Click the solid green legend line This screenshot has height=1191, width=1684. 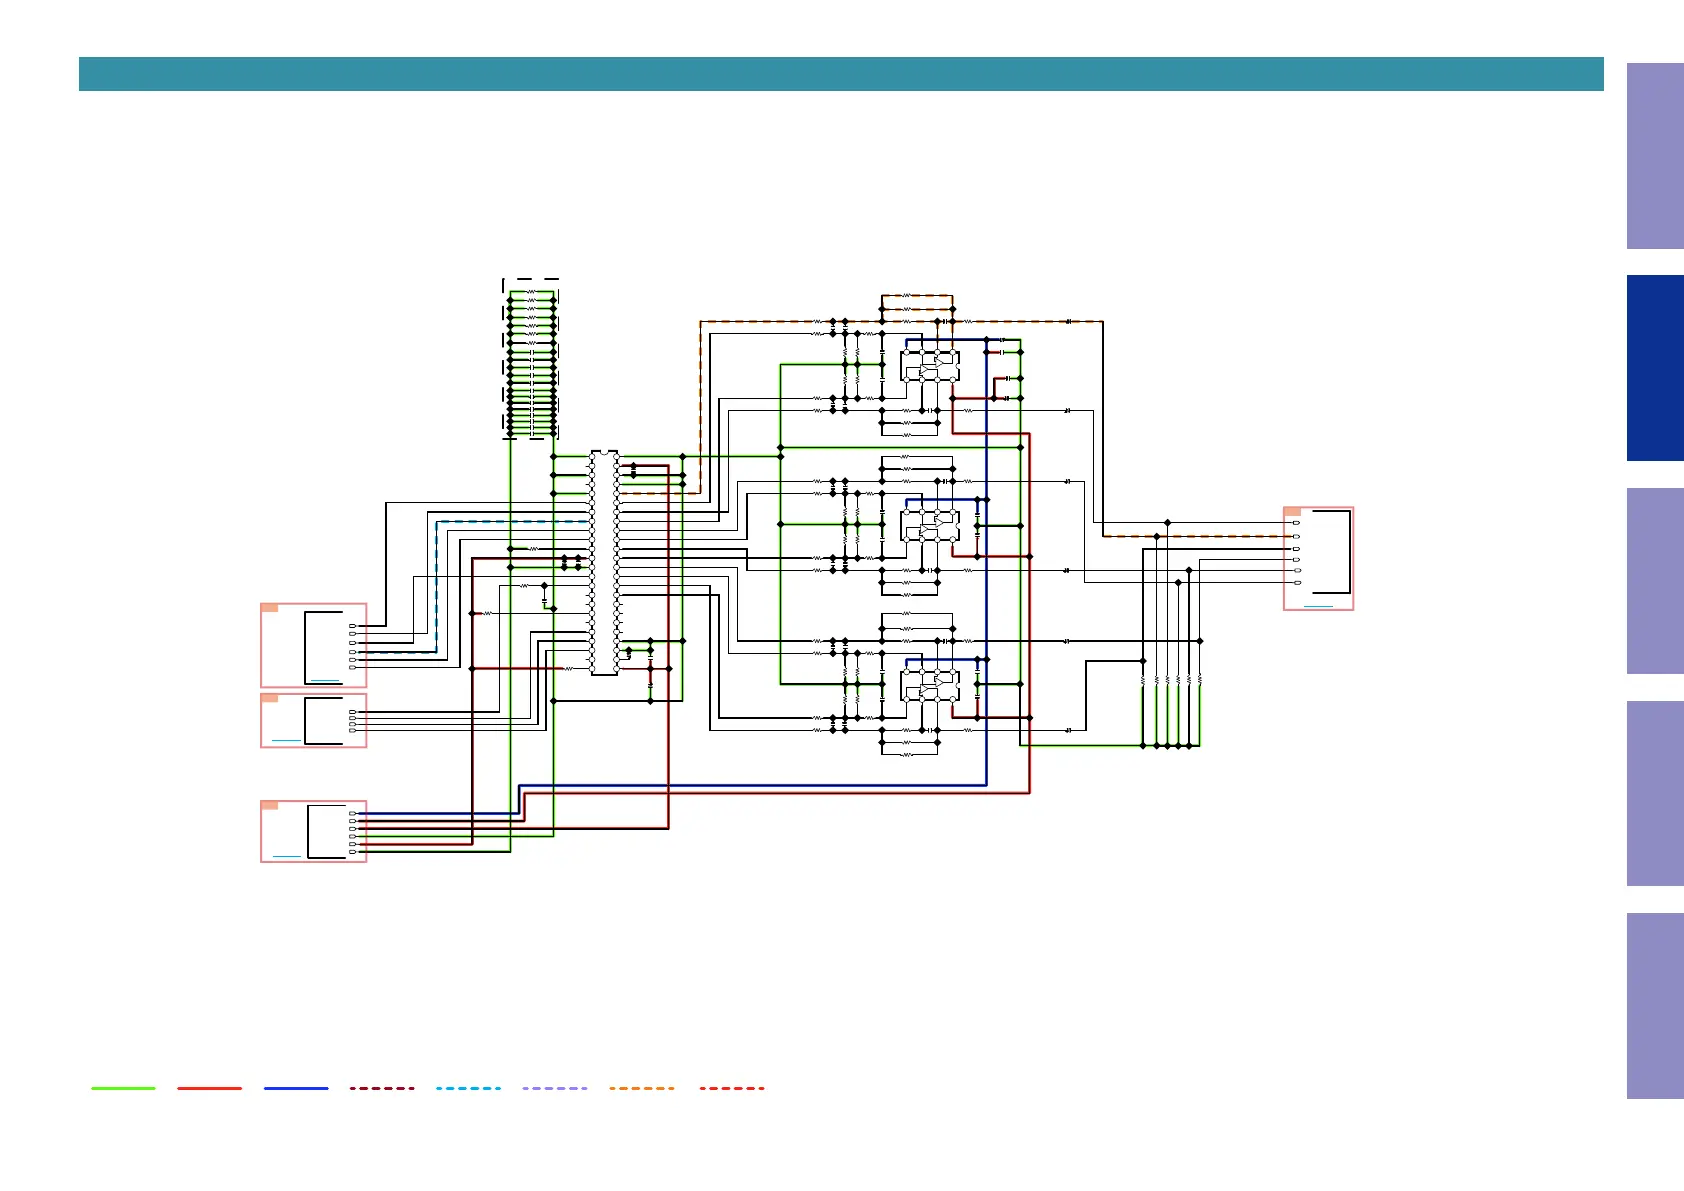tap(124, 1088)
